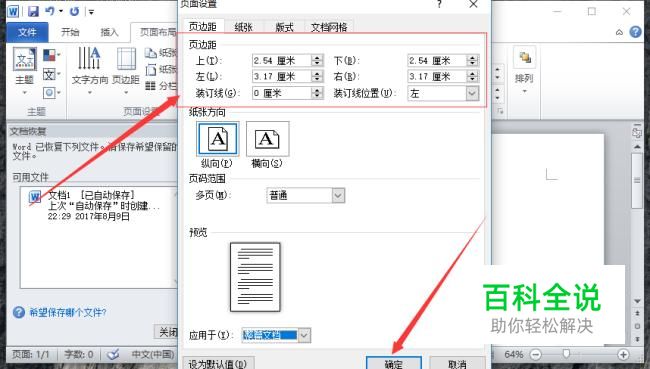This screenshot has height=369, width=650.
Task: Click the 页面: 1/1 status bar entry
Action: [x=30, y=354]
